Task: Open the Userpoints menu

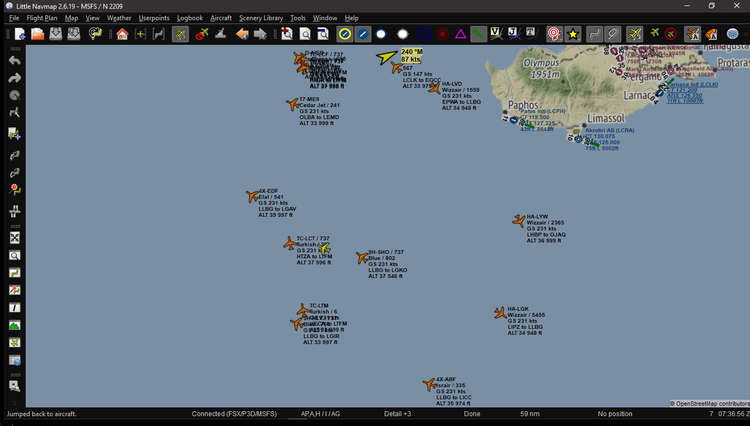Action: [x=154, y=18]
